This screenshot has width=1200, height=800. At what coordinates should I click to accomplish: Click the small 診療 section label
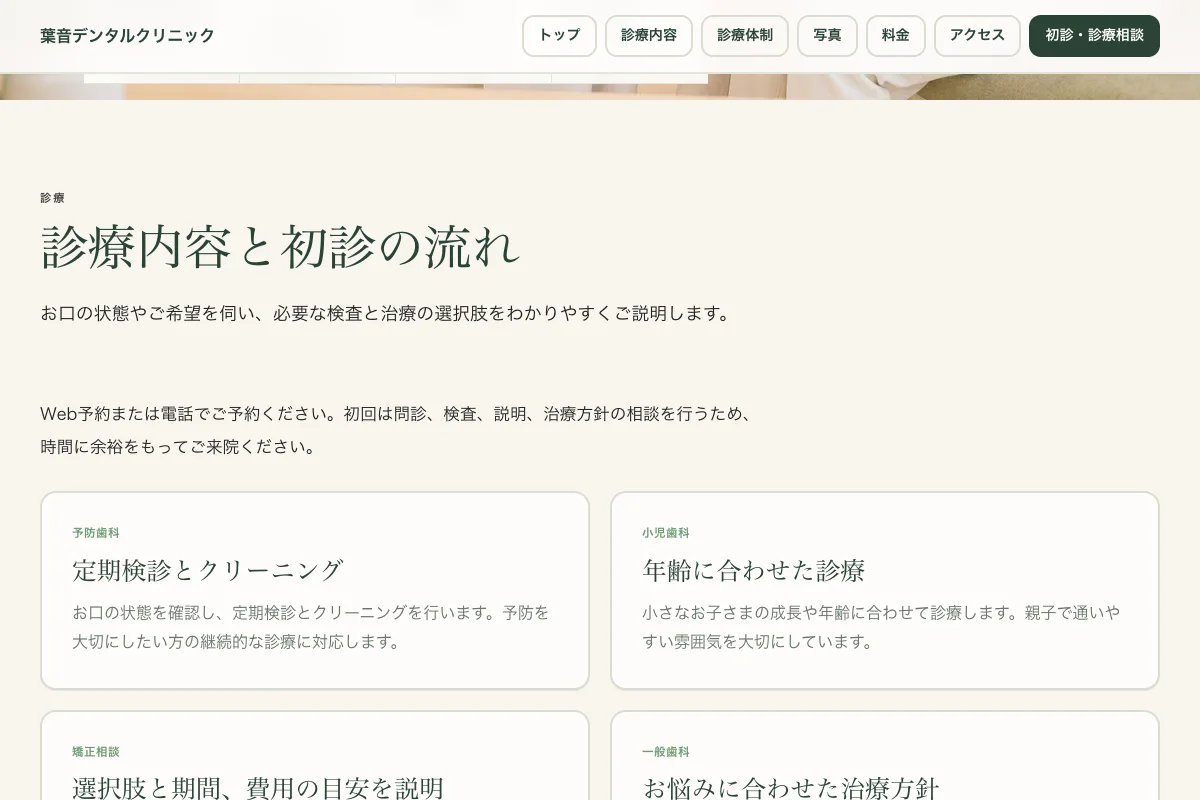tap(52, 198)
